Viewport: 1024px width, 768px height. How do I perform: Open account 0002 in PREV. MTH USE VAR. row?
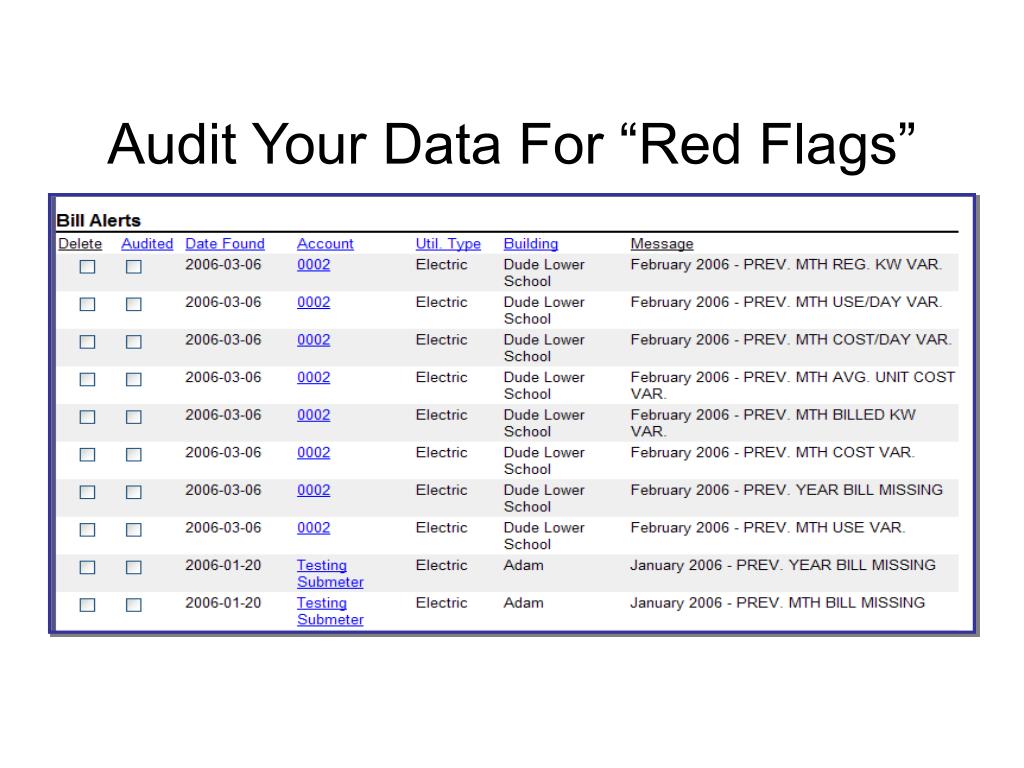tap(313, 528)
